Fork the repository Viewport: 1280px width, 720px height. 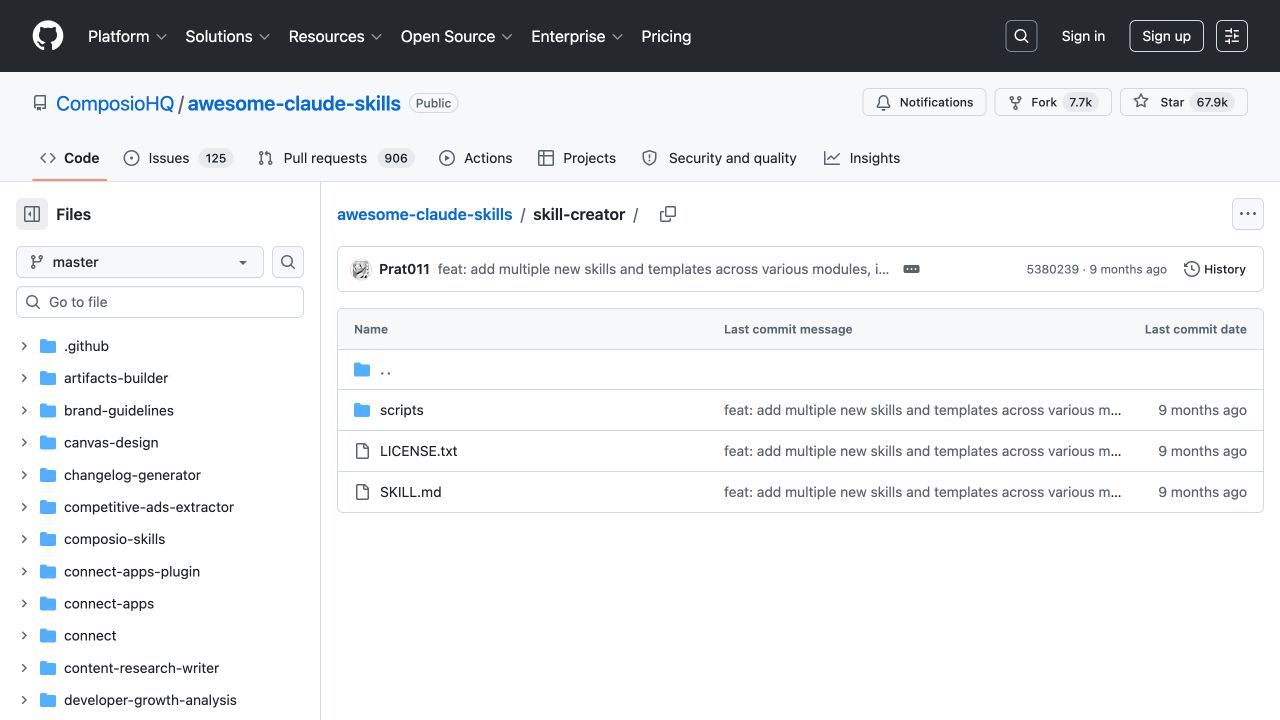1053,102
